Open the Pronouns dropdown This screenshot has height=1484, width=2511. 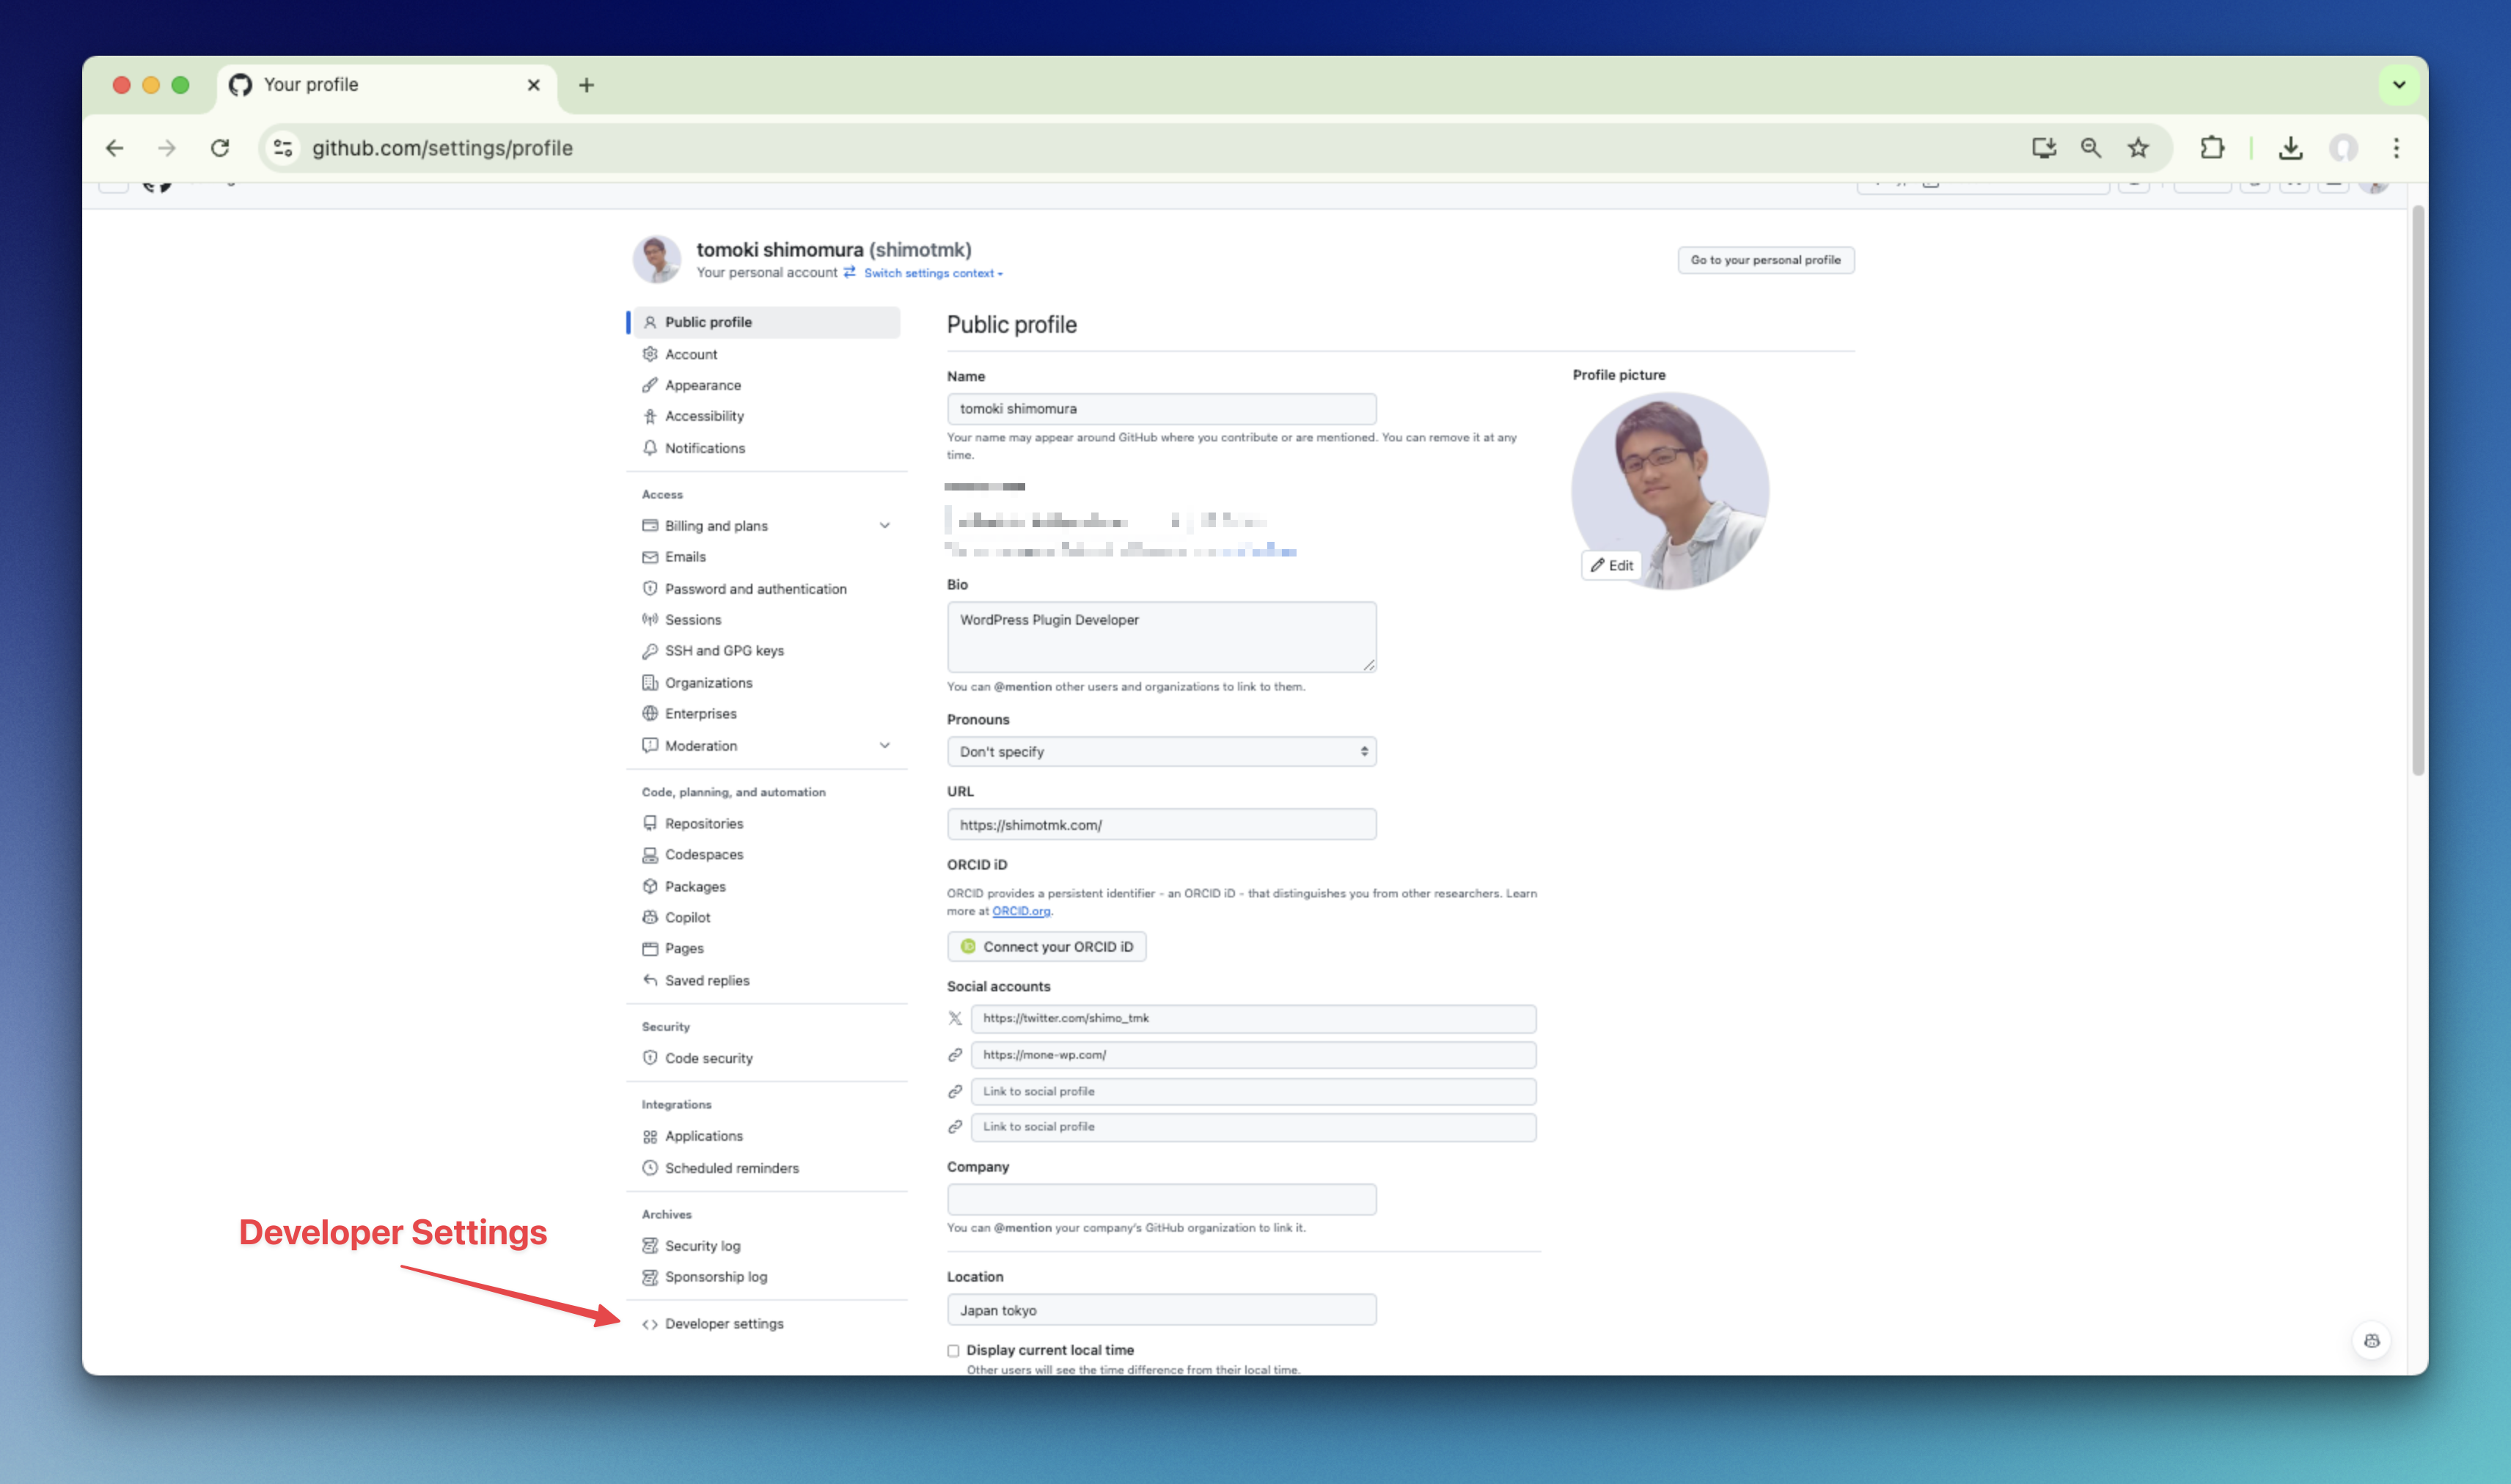click(1161, 752)
